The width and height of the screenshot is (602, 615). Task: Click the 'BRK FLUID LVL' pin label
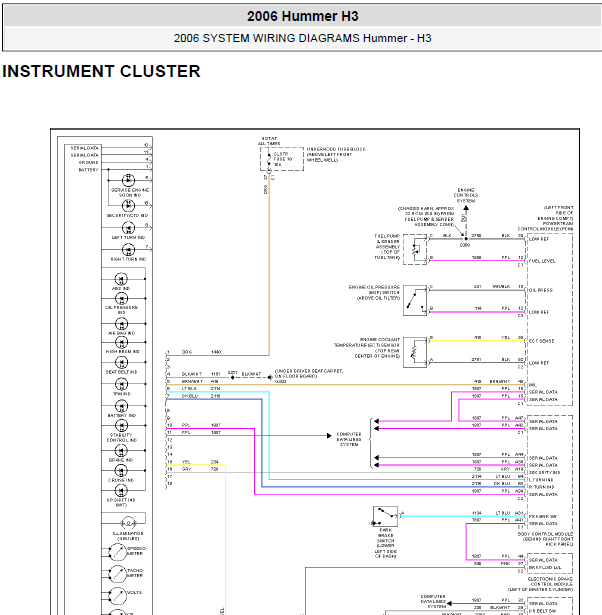tap(545, 568)
